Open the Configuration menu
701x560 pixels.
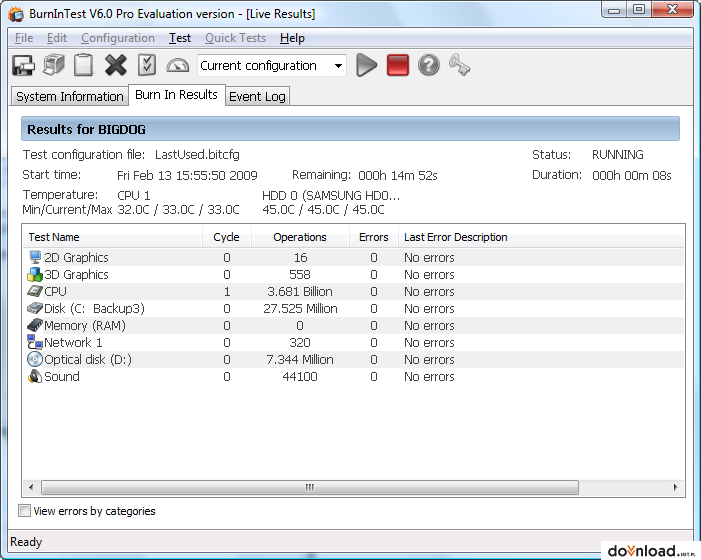(x=118, y=38)
